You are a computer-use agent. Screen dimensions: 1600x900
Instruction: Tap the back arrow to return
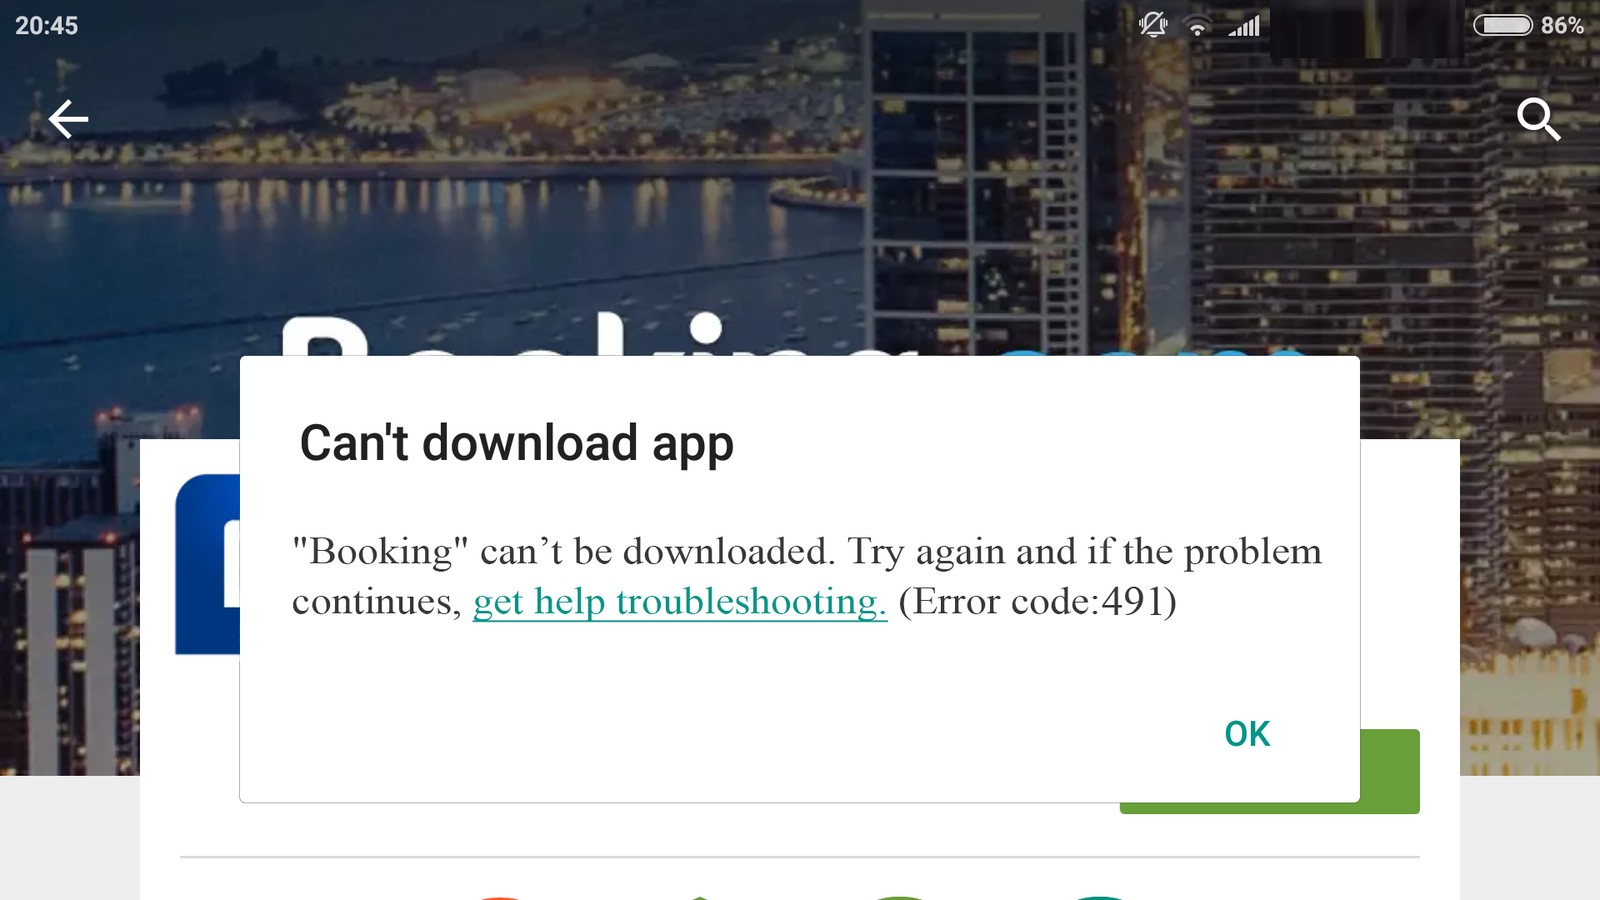[68, 119]
